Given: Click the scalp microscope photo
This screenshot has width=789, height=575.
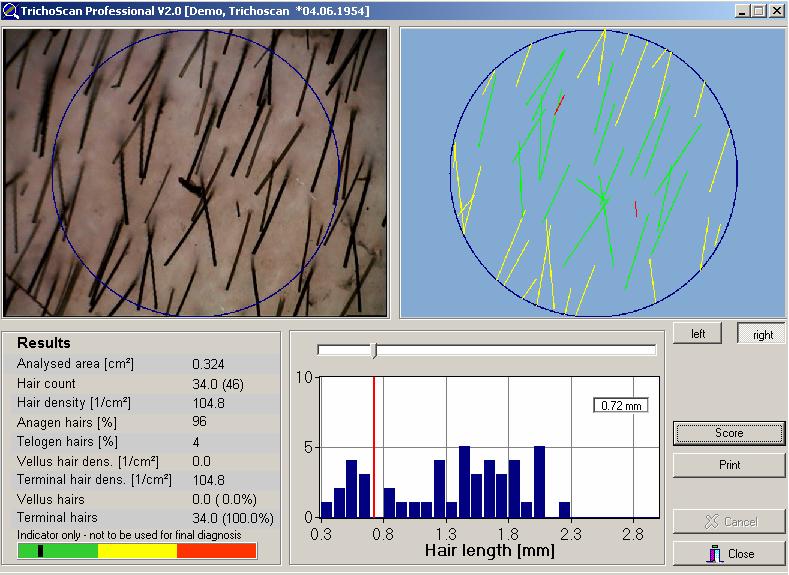Looking at the screenshot, I should coord(195,172).
